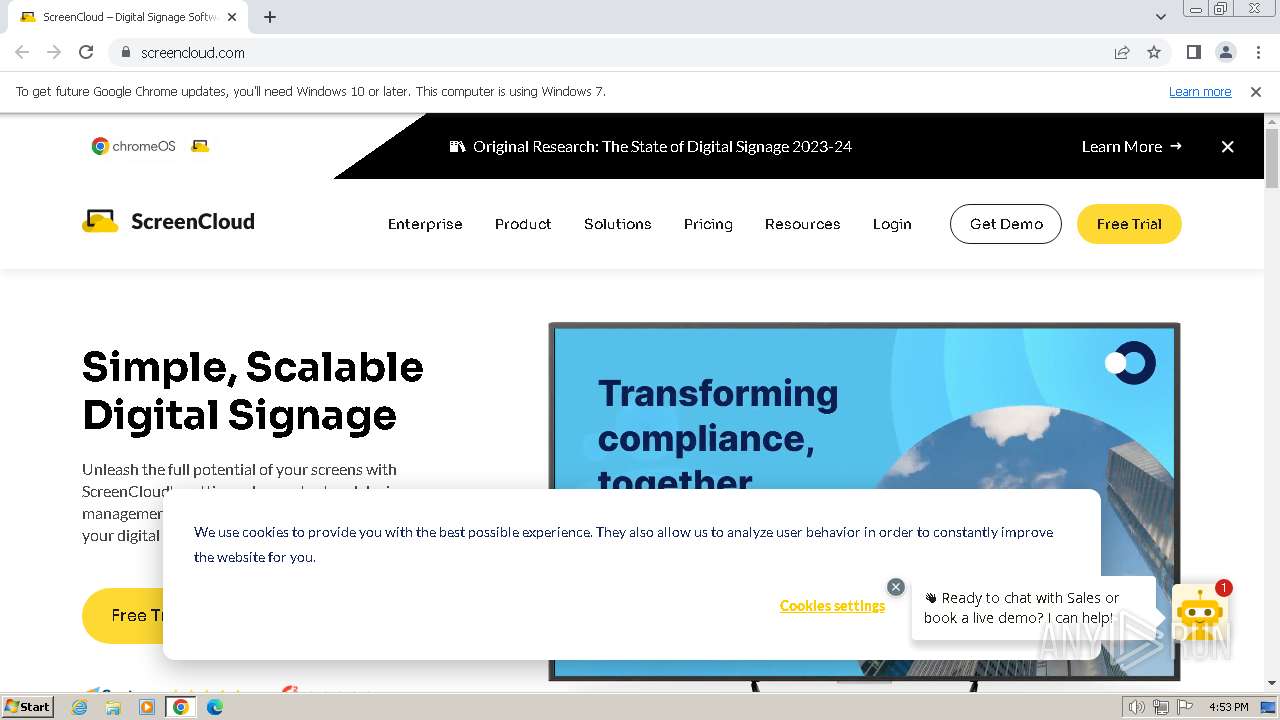Open Cookies settings link
Image resolution: width=1280 pixels, height=720 pixels.
click(x=832, y=606)
